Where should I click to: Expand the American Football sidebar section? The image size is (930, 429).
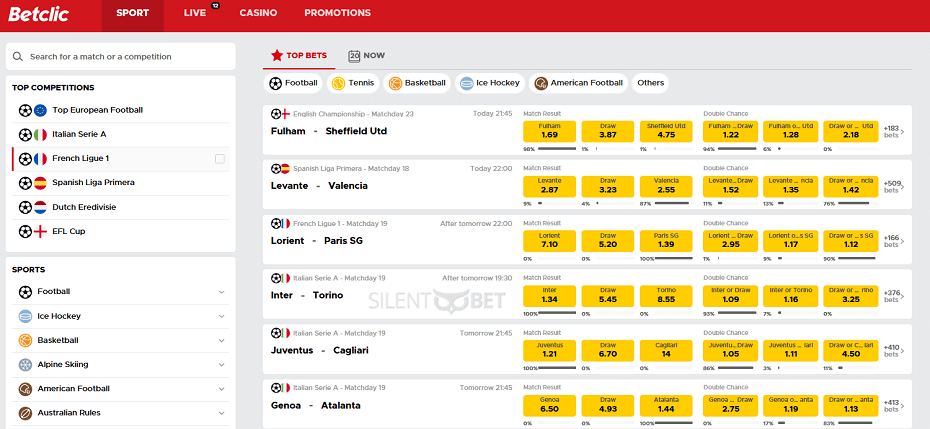click(221, 389)
